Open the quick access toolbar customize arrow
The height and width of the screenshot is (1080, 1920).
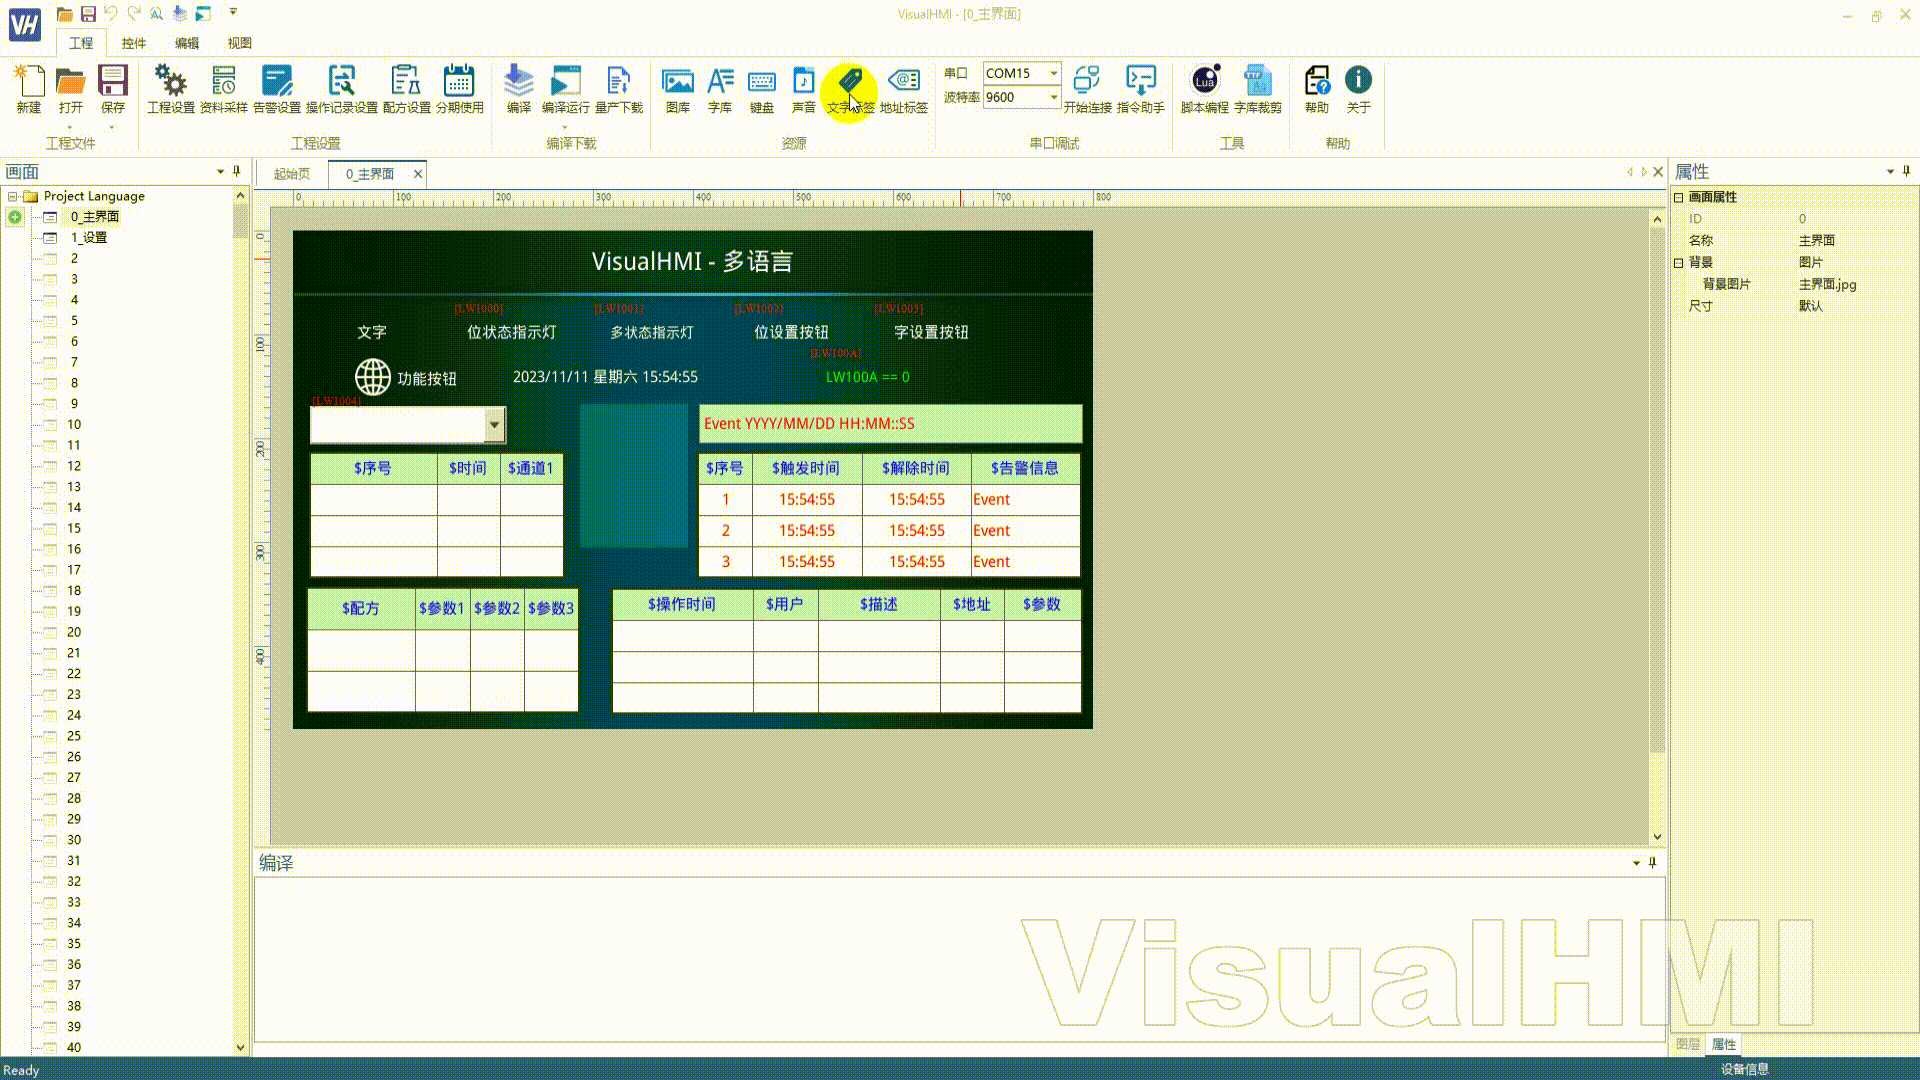tap(233, 13)
